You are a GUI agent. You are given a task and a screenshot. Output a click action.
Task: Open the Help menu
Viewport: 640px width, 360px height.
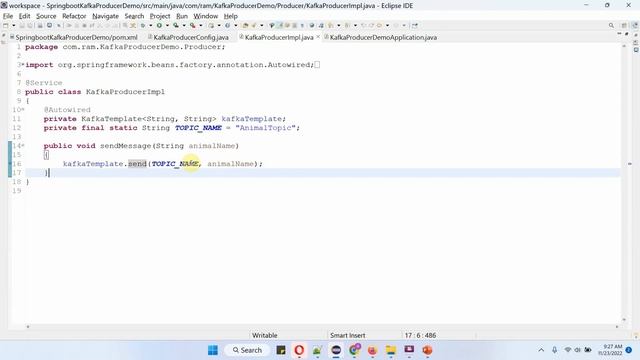231,16
